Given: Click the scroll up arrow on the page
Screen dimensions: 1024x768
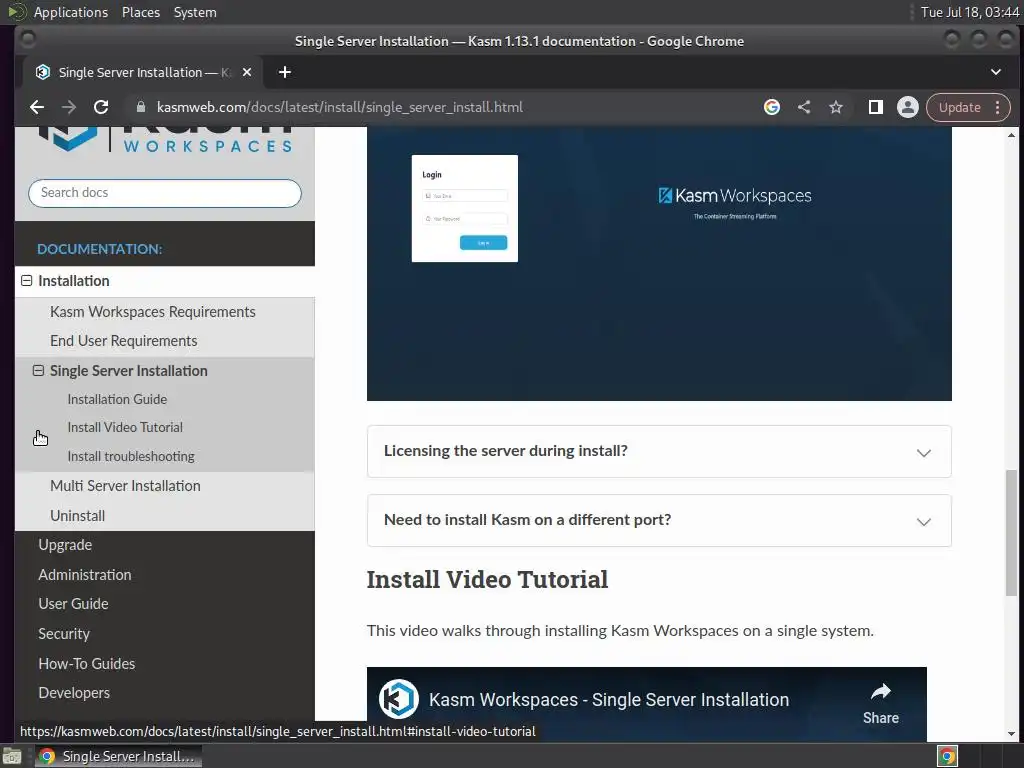Looking at the screenshot, I should pyautogui.click(x=1011, y=135).
